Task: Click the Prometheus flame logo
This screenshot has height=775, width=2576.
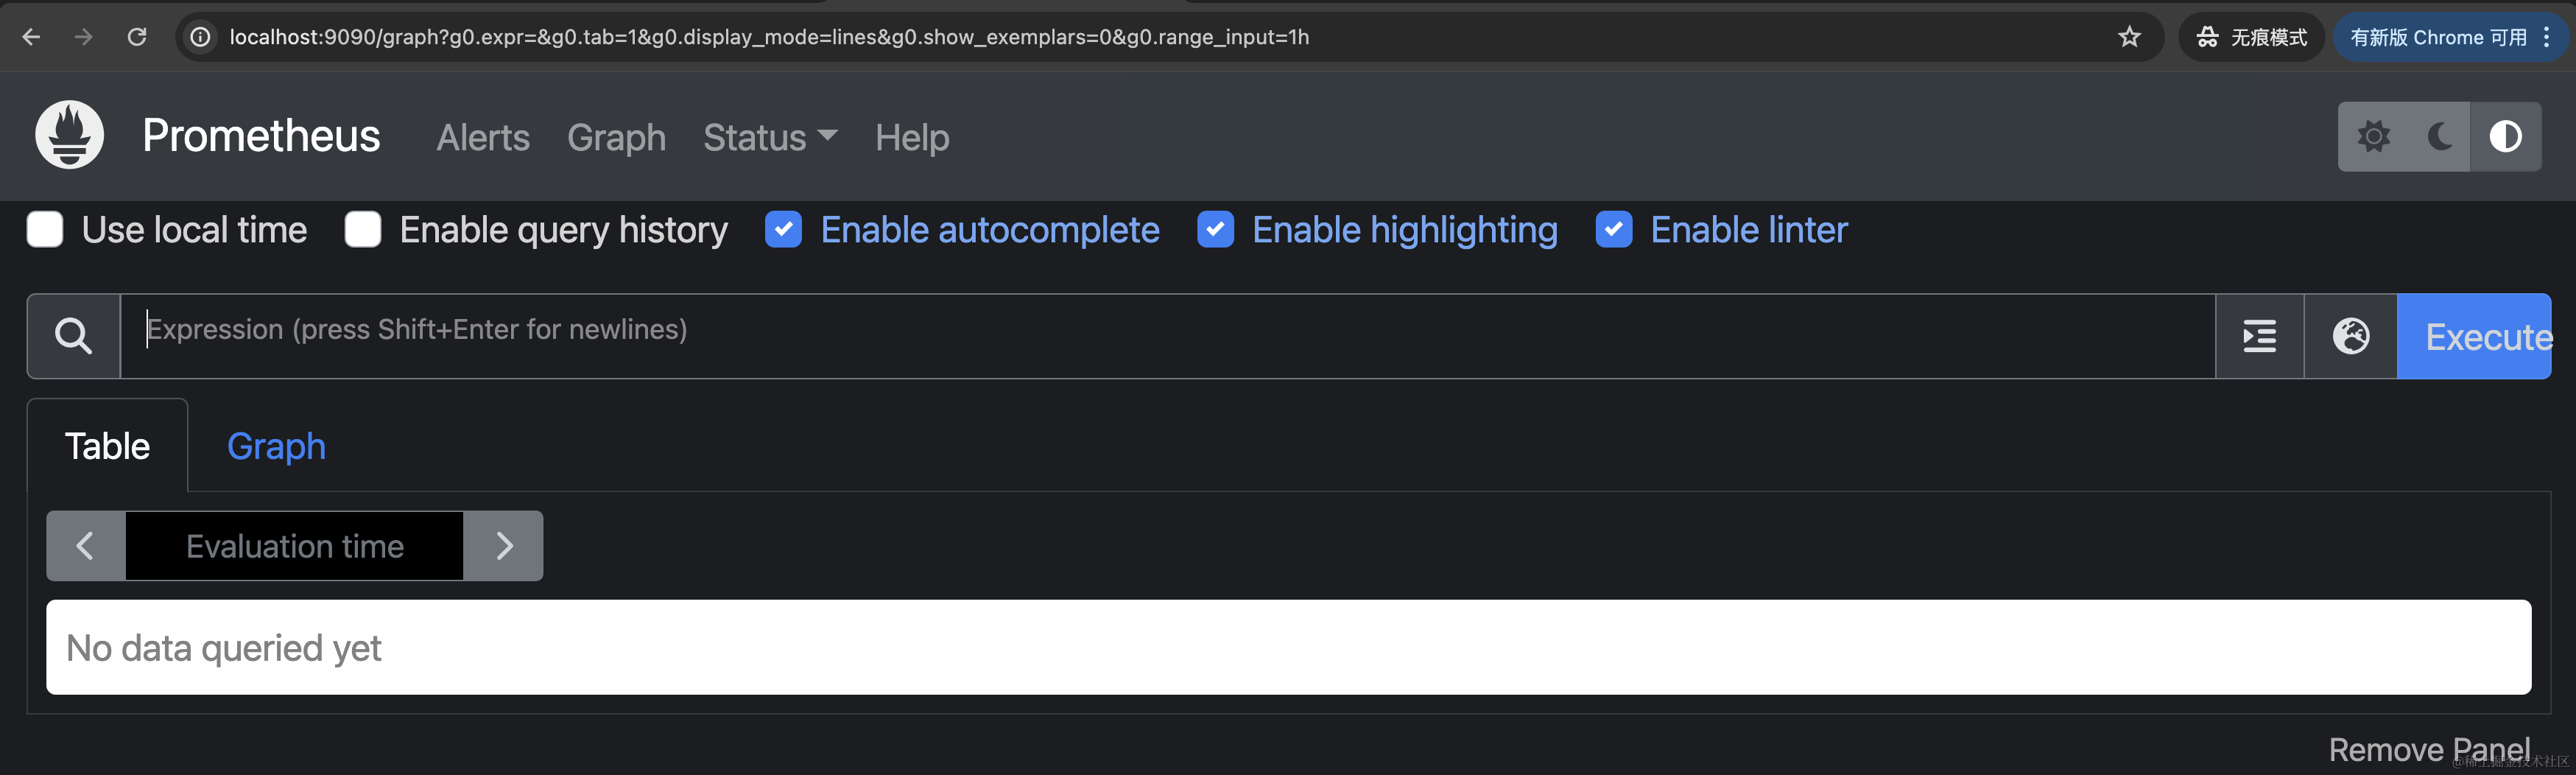Action: [70, 135]
